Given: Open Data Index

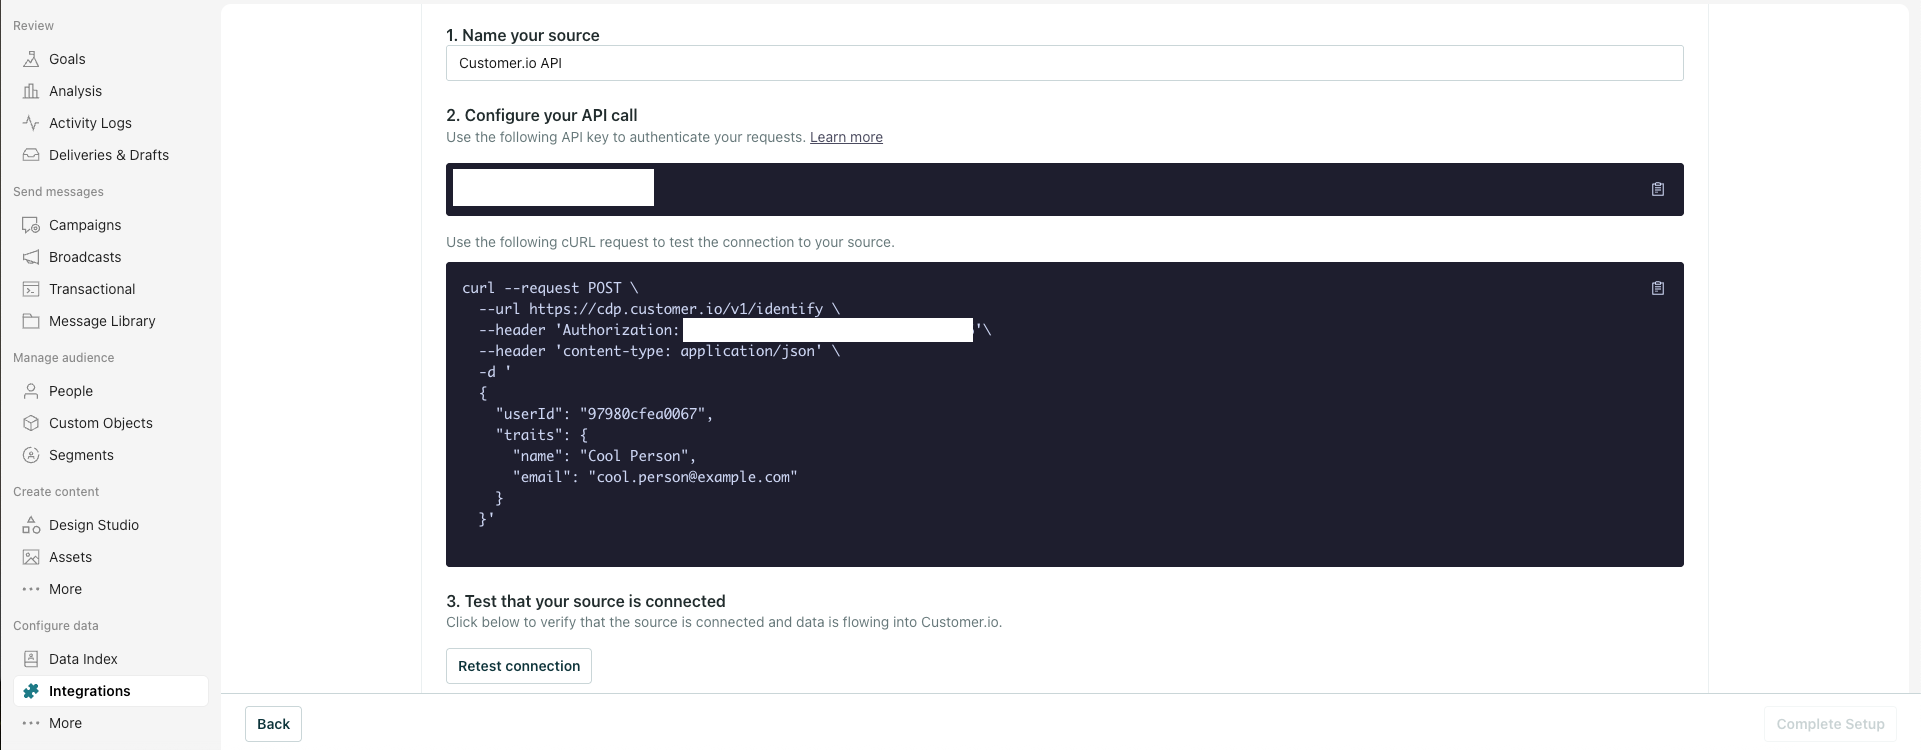Looking at the screenshot, I should (x=83, y=659).
